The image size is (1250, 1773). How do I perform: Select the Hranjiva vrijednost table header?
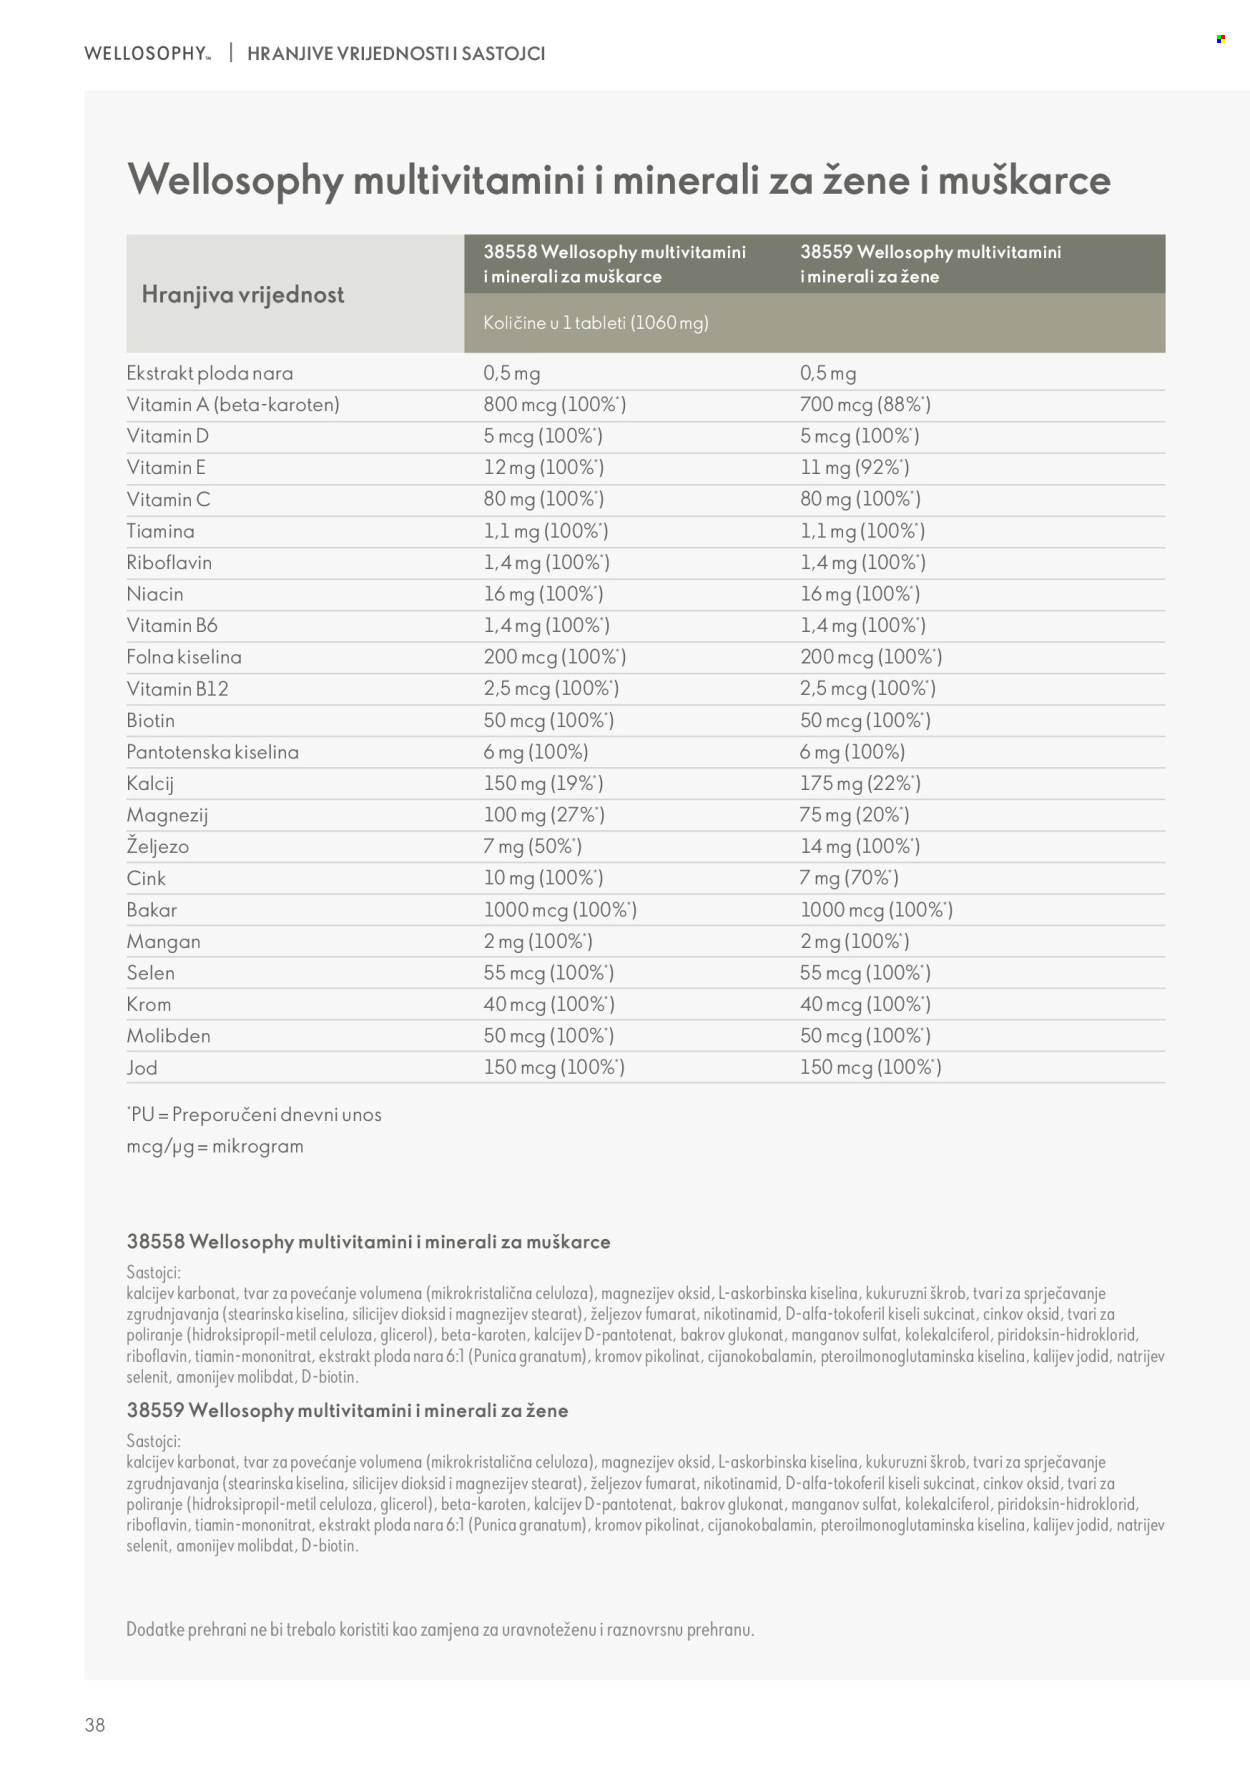click(x=243, y=294)
